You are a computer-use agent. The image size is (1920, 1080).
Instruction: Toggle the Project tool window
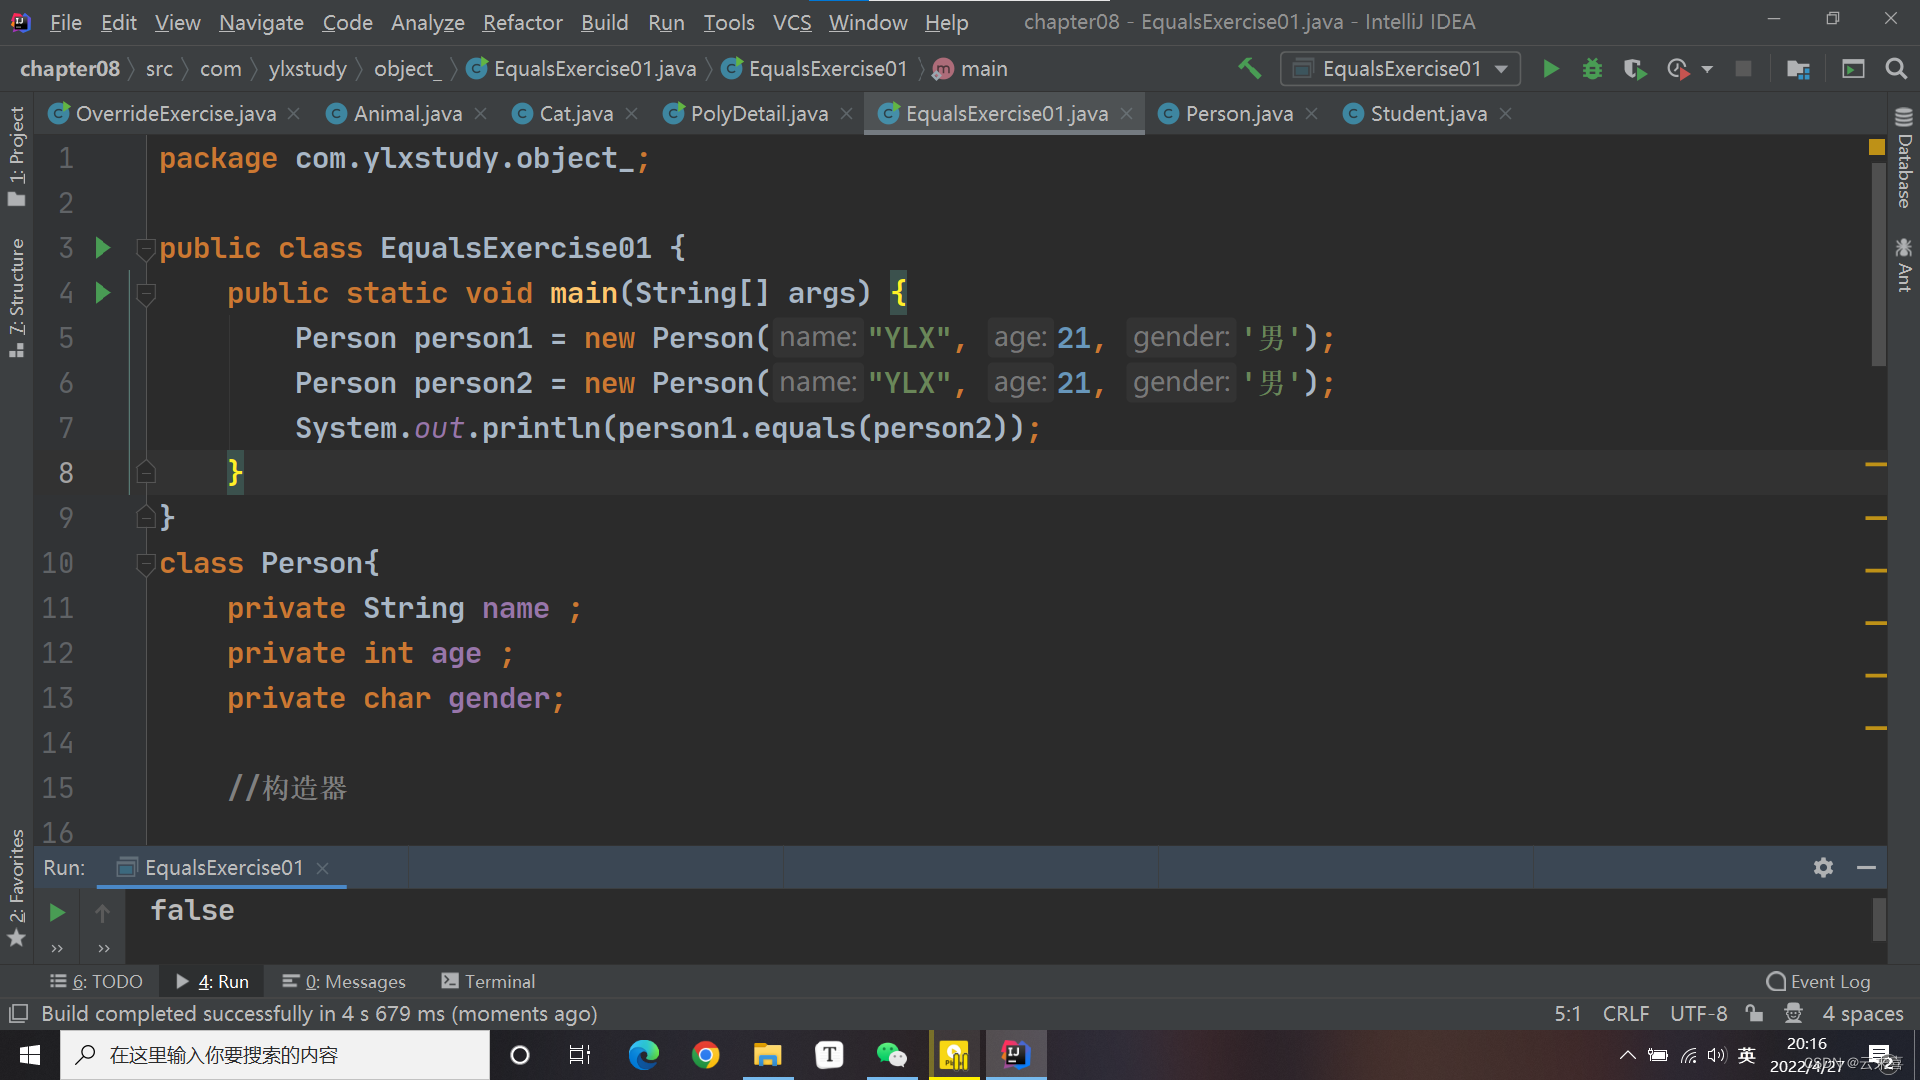coord(16,156)
